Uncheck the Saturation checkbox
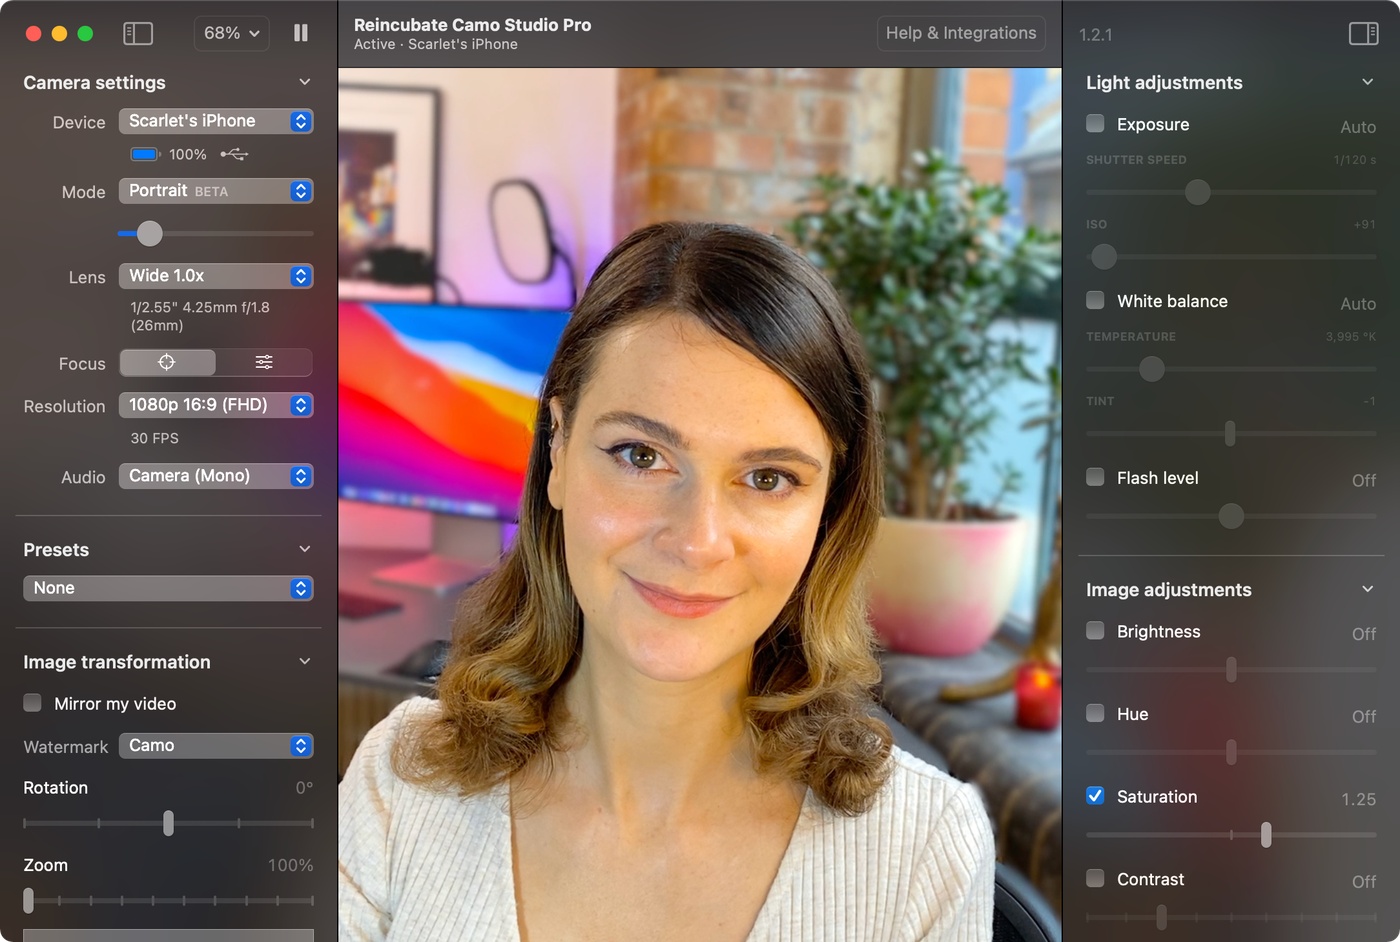Screen dimensions: 1400x942 1096,796
